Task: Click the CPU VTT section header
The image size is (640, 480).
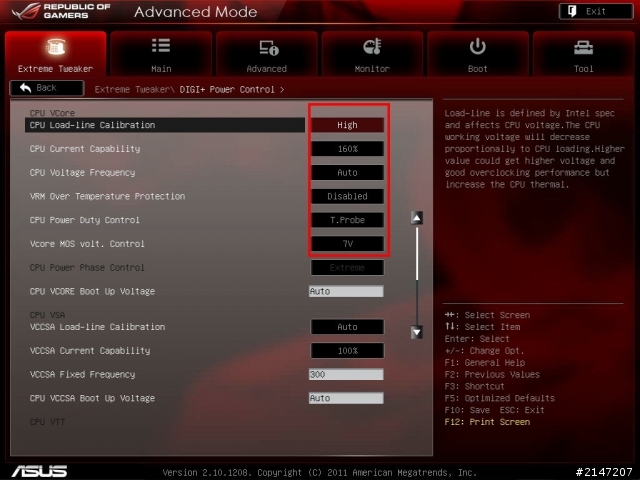Action: point(47,422)
